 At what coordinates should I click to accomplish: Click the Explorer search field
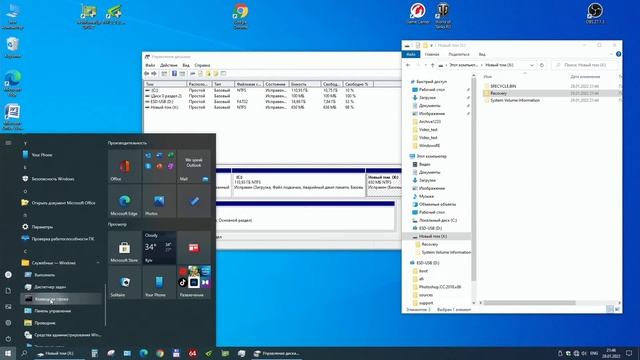click(x=584, y=65)
